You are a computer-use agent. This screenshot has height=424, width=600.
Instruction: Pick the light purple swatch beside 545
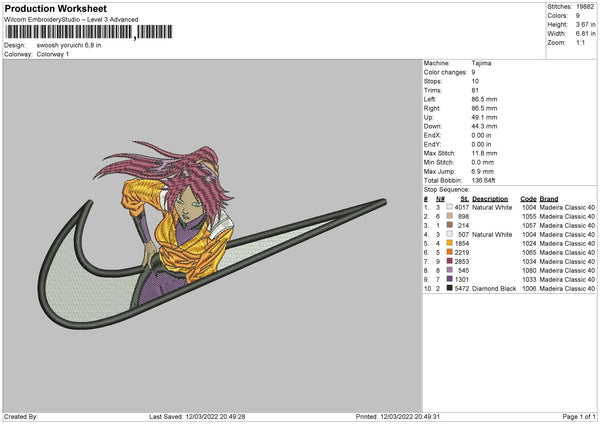[449, 270]
